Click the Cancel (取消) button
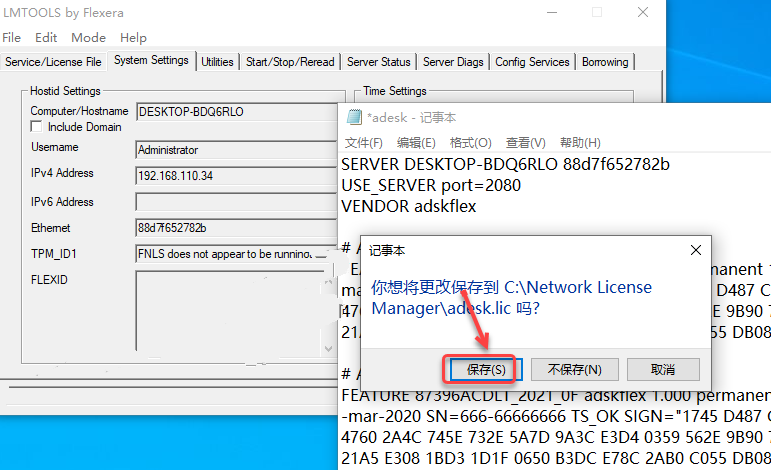The width and height of the screenshot is (771, 470). [x=663, y=369]
